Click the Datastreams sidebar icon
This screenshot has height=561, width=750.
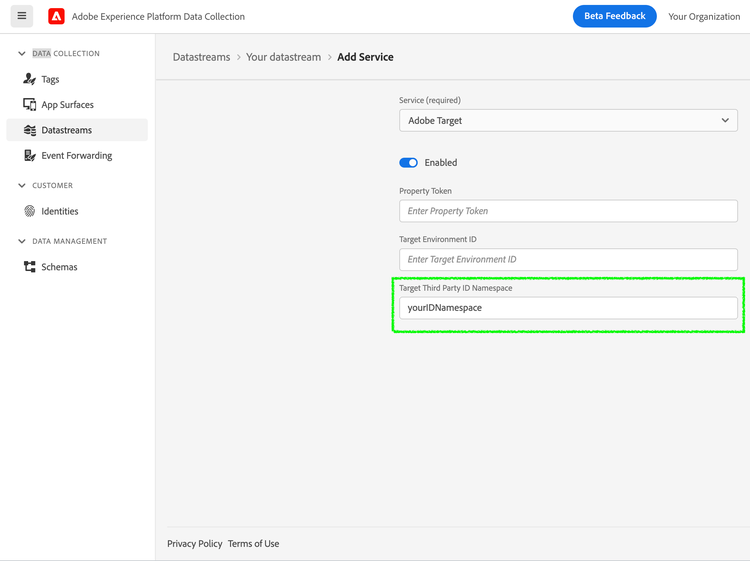point(30,130)
